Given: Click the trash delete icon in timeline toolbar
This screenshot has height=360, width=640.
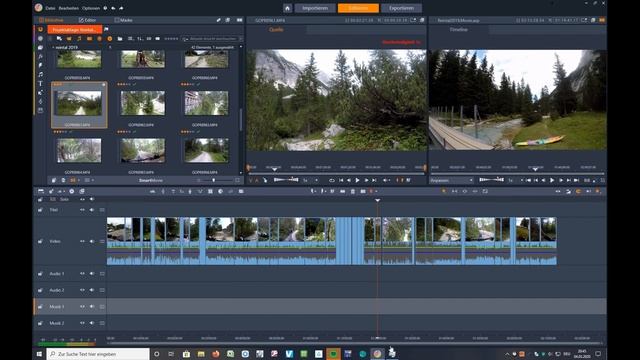Looking at the screenshot, I should (x=353, y=191).
